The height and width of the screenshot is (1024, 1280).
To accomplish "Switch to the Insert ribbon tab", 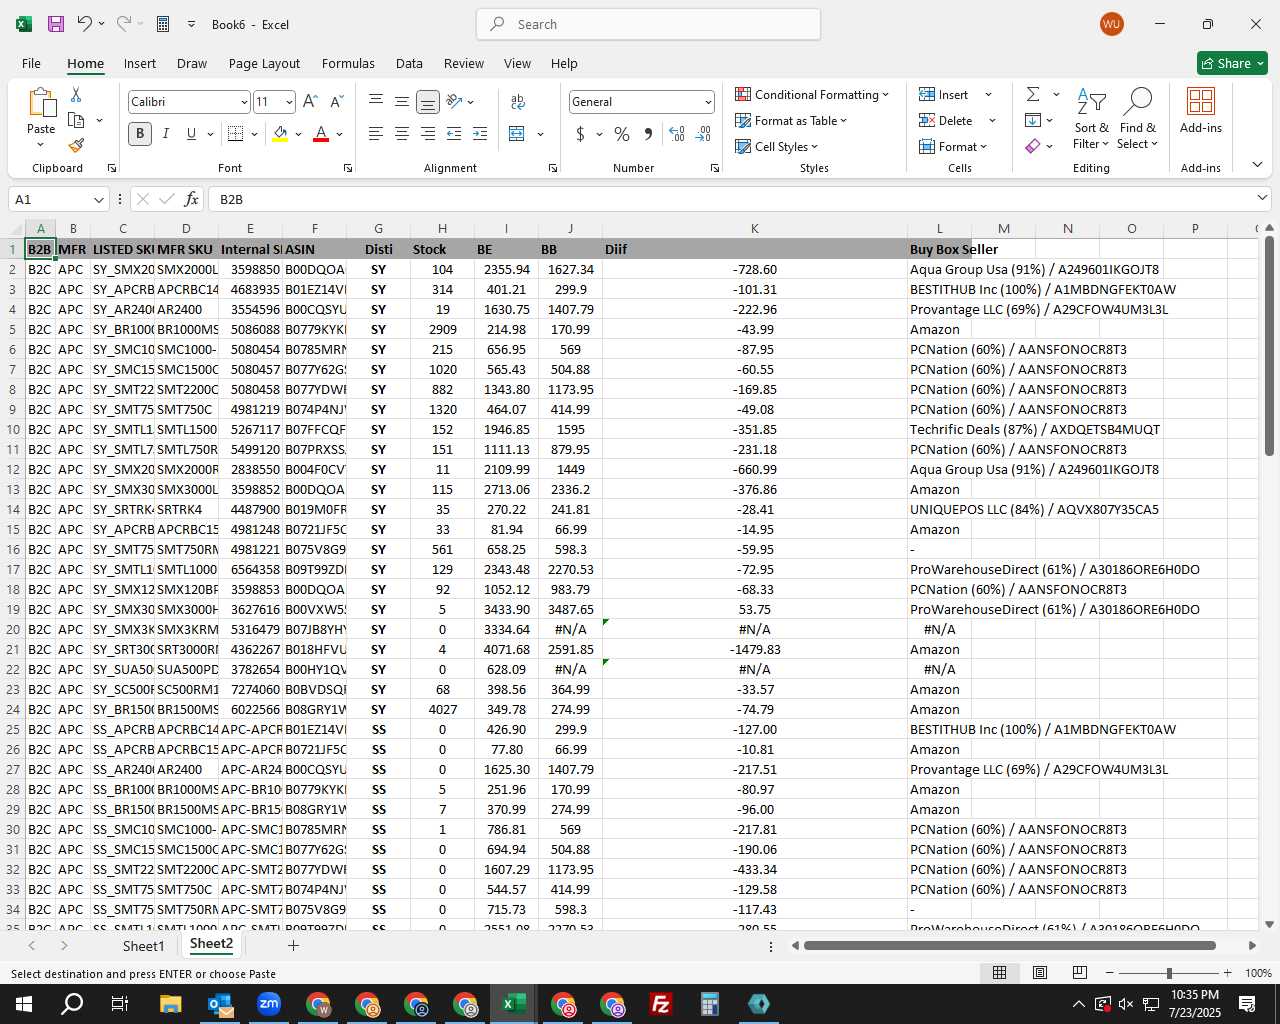I will (x=140, y=63).
